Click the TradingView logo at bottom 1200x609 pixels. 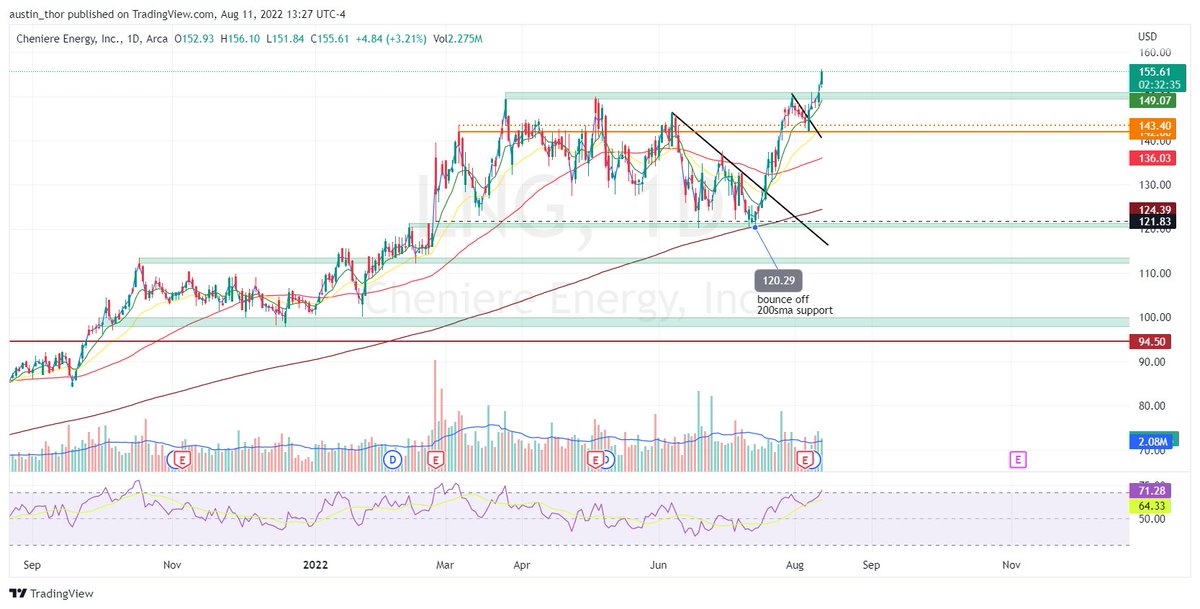(x=52, y=593)
